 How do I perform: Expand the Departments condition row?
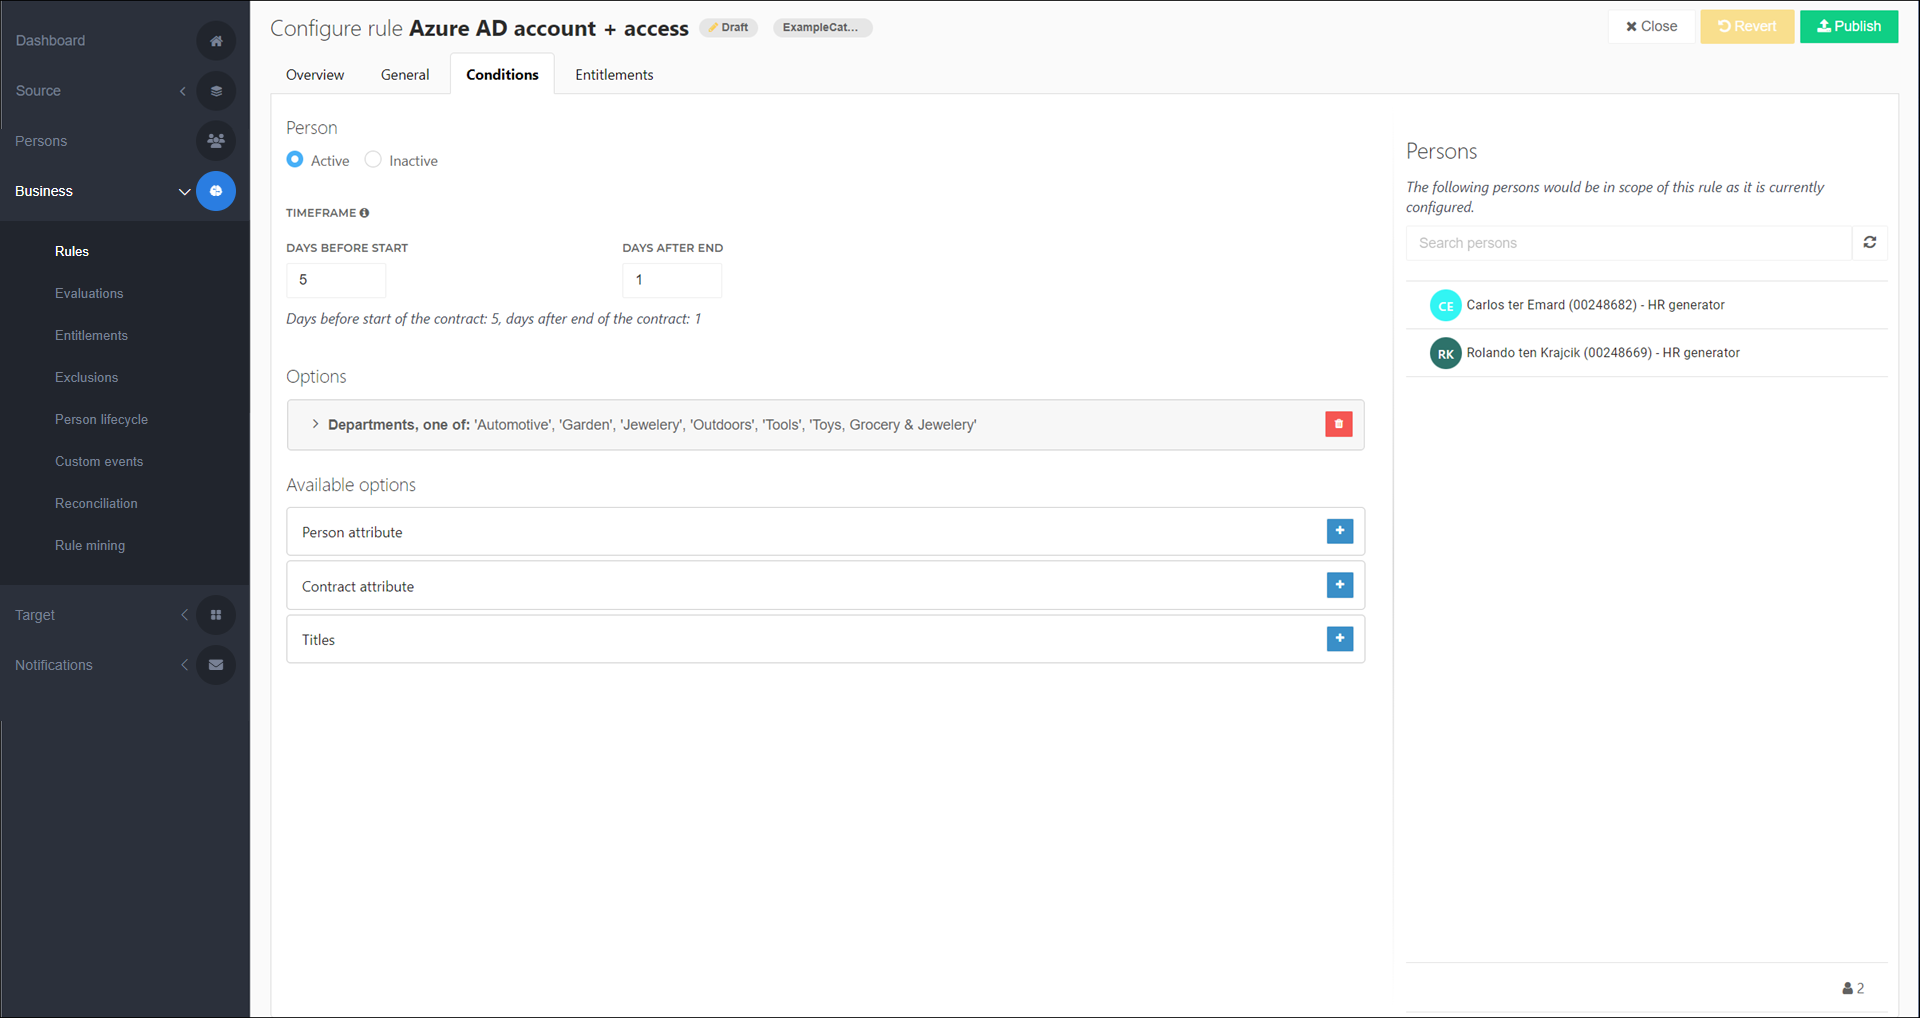click(315, 425)
